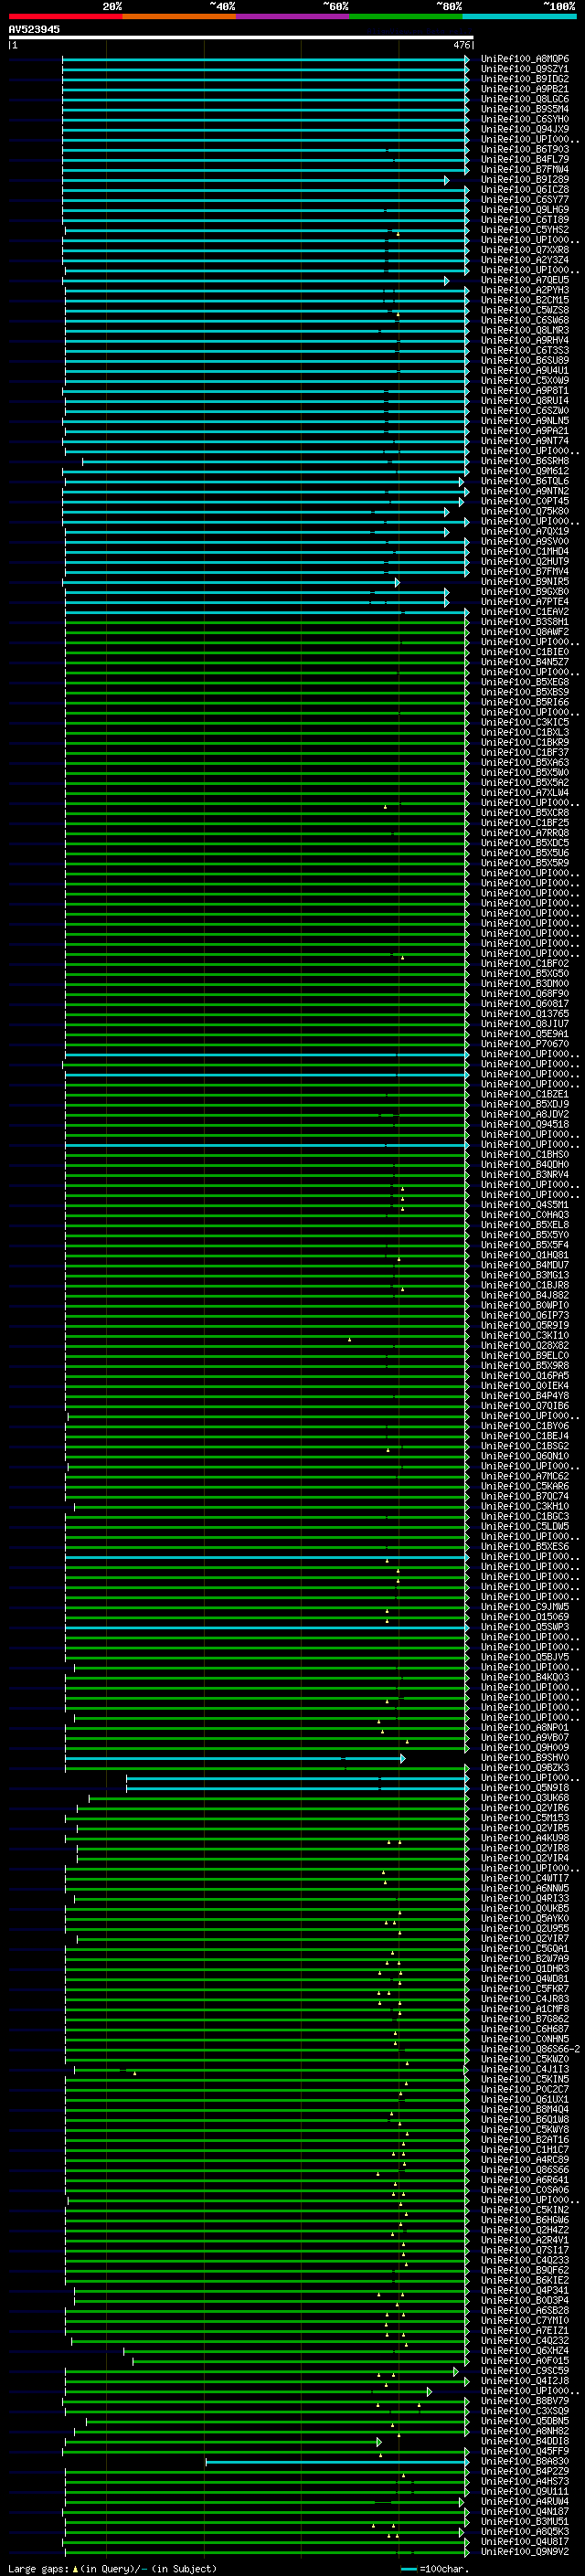The image size is (585, 2576).
Task: Select hit label UniRef100_B4N5Z7
Action: tap(524, 662)
